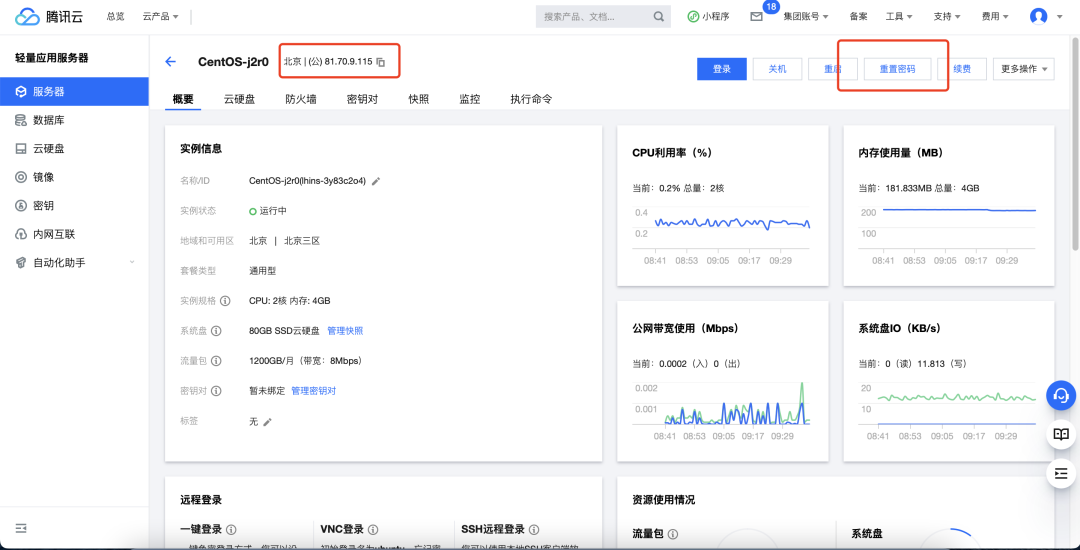Show info tooltip for 实例规格

225,301
